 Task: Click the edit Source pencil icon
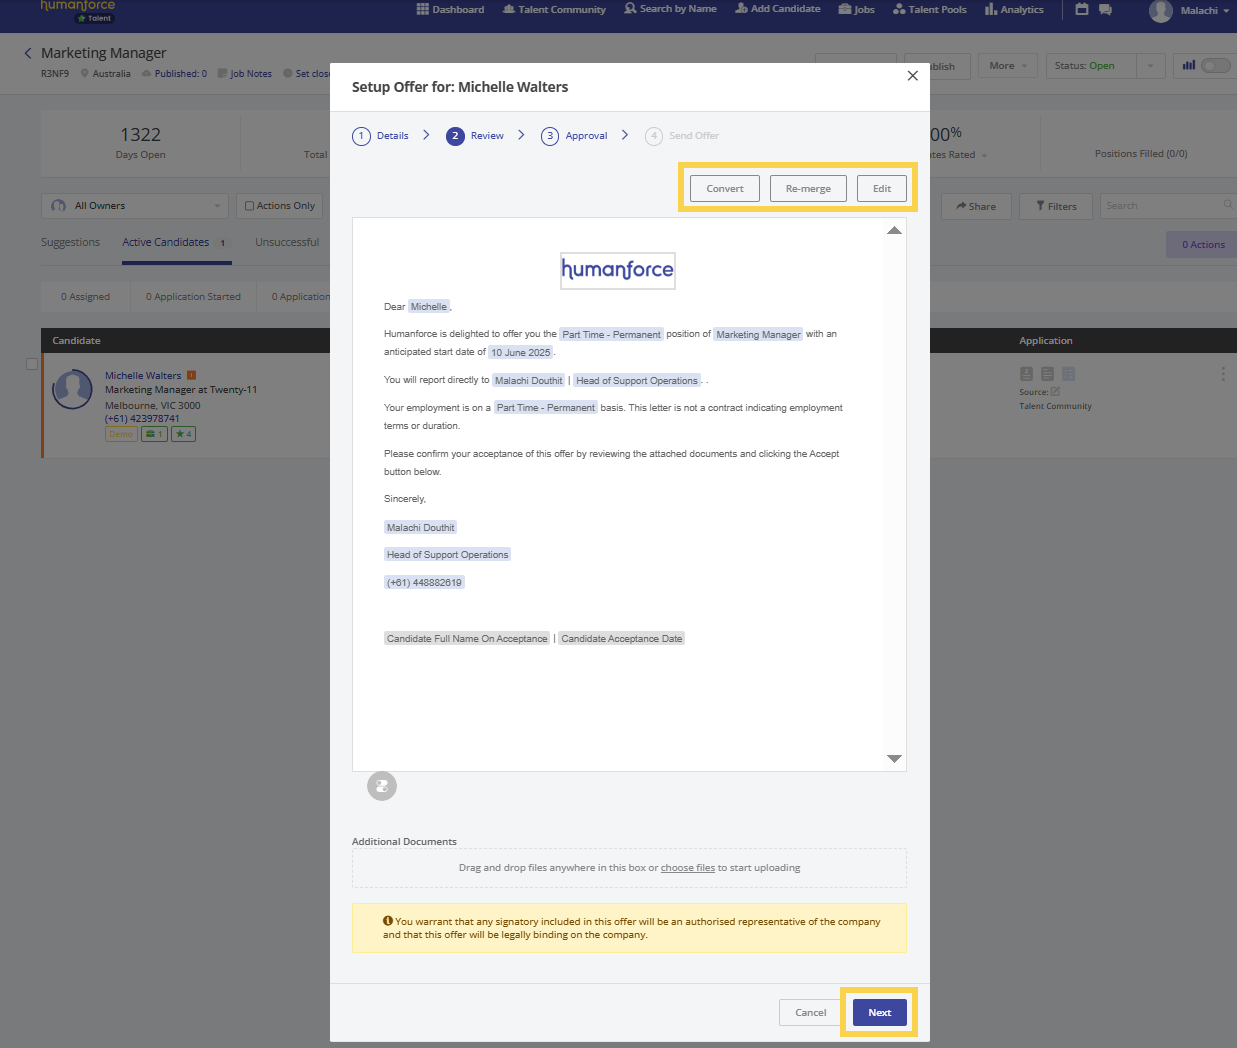pos(1055,392)
